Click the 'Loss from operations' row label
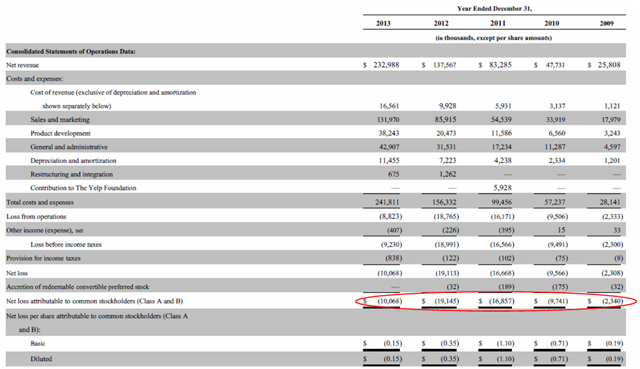 point(36,217)
